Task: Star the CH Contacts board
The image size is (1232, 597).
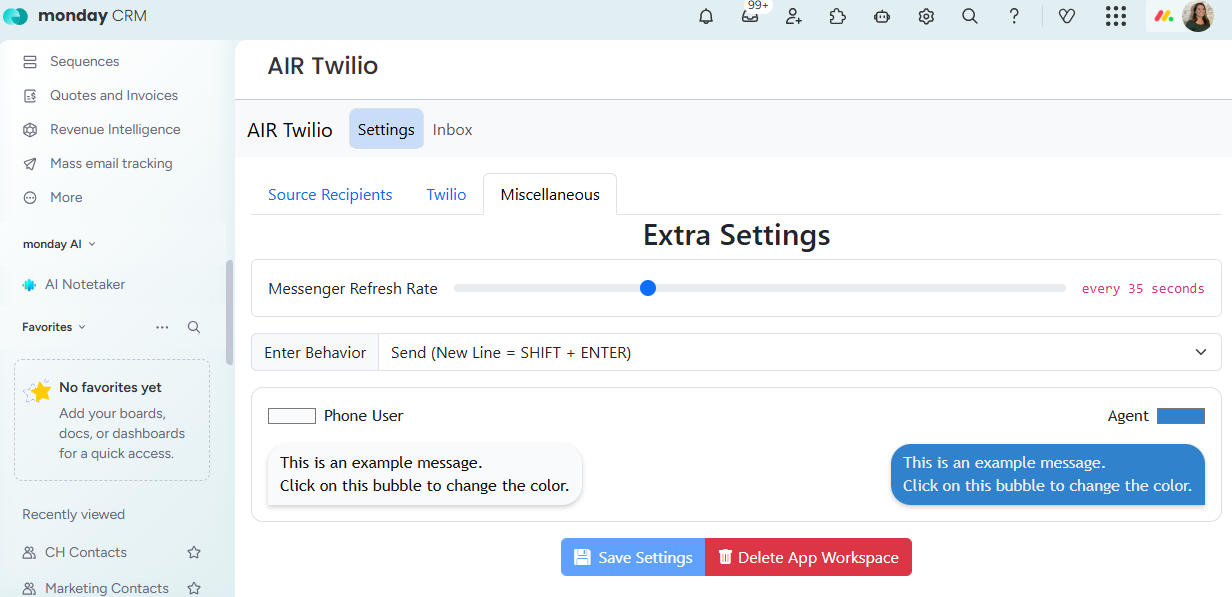Action: click(x=194, y=552)
